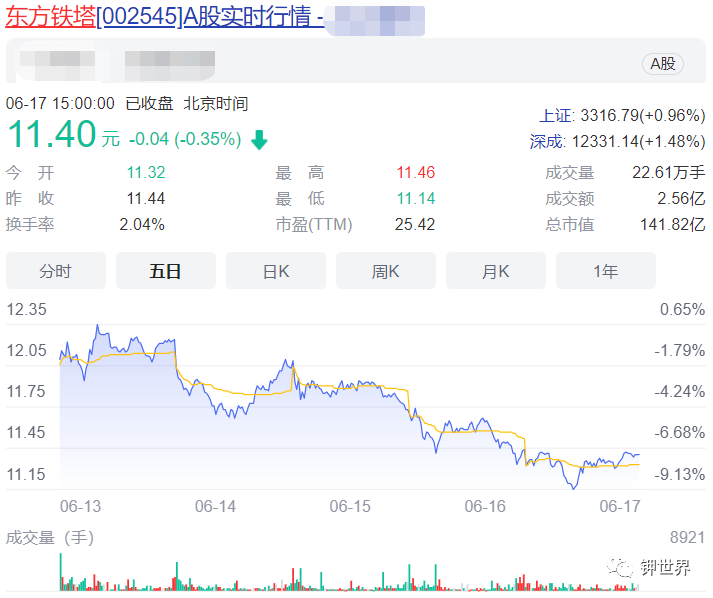The image size is (713, 598).
Task: Switch to 周K candlestick view
Action: 386,271
